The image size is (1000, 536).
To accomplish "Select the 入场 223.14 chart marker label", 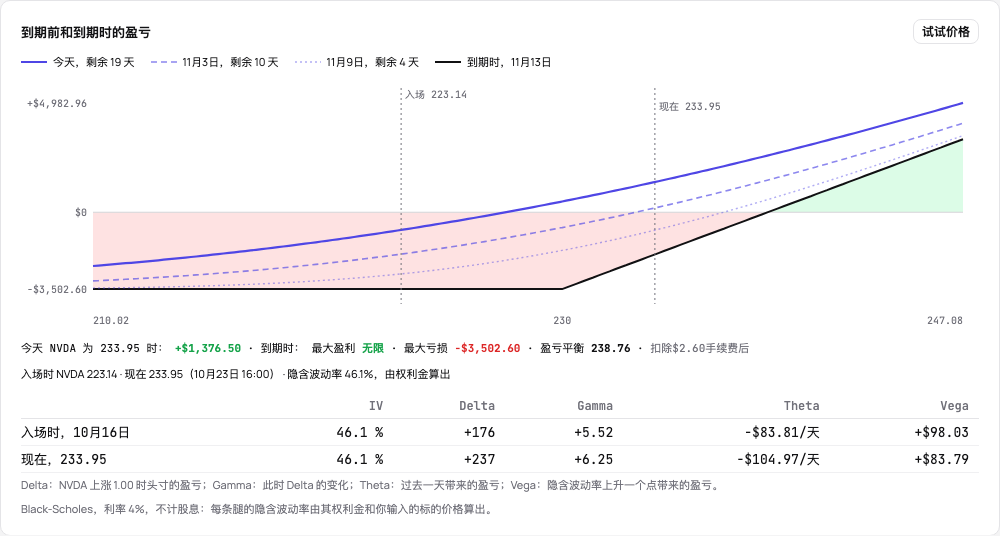I will (436, 94).
